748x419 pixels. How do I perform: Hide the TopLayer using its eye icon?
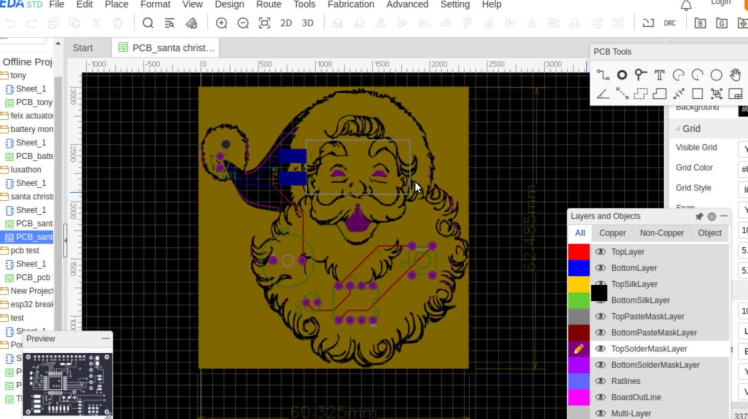(600, 252)
